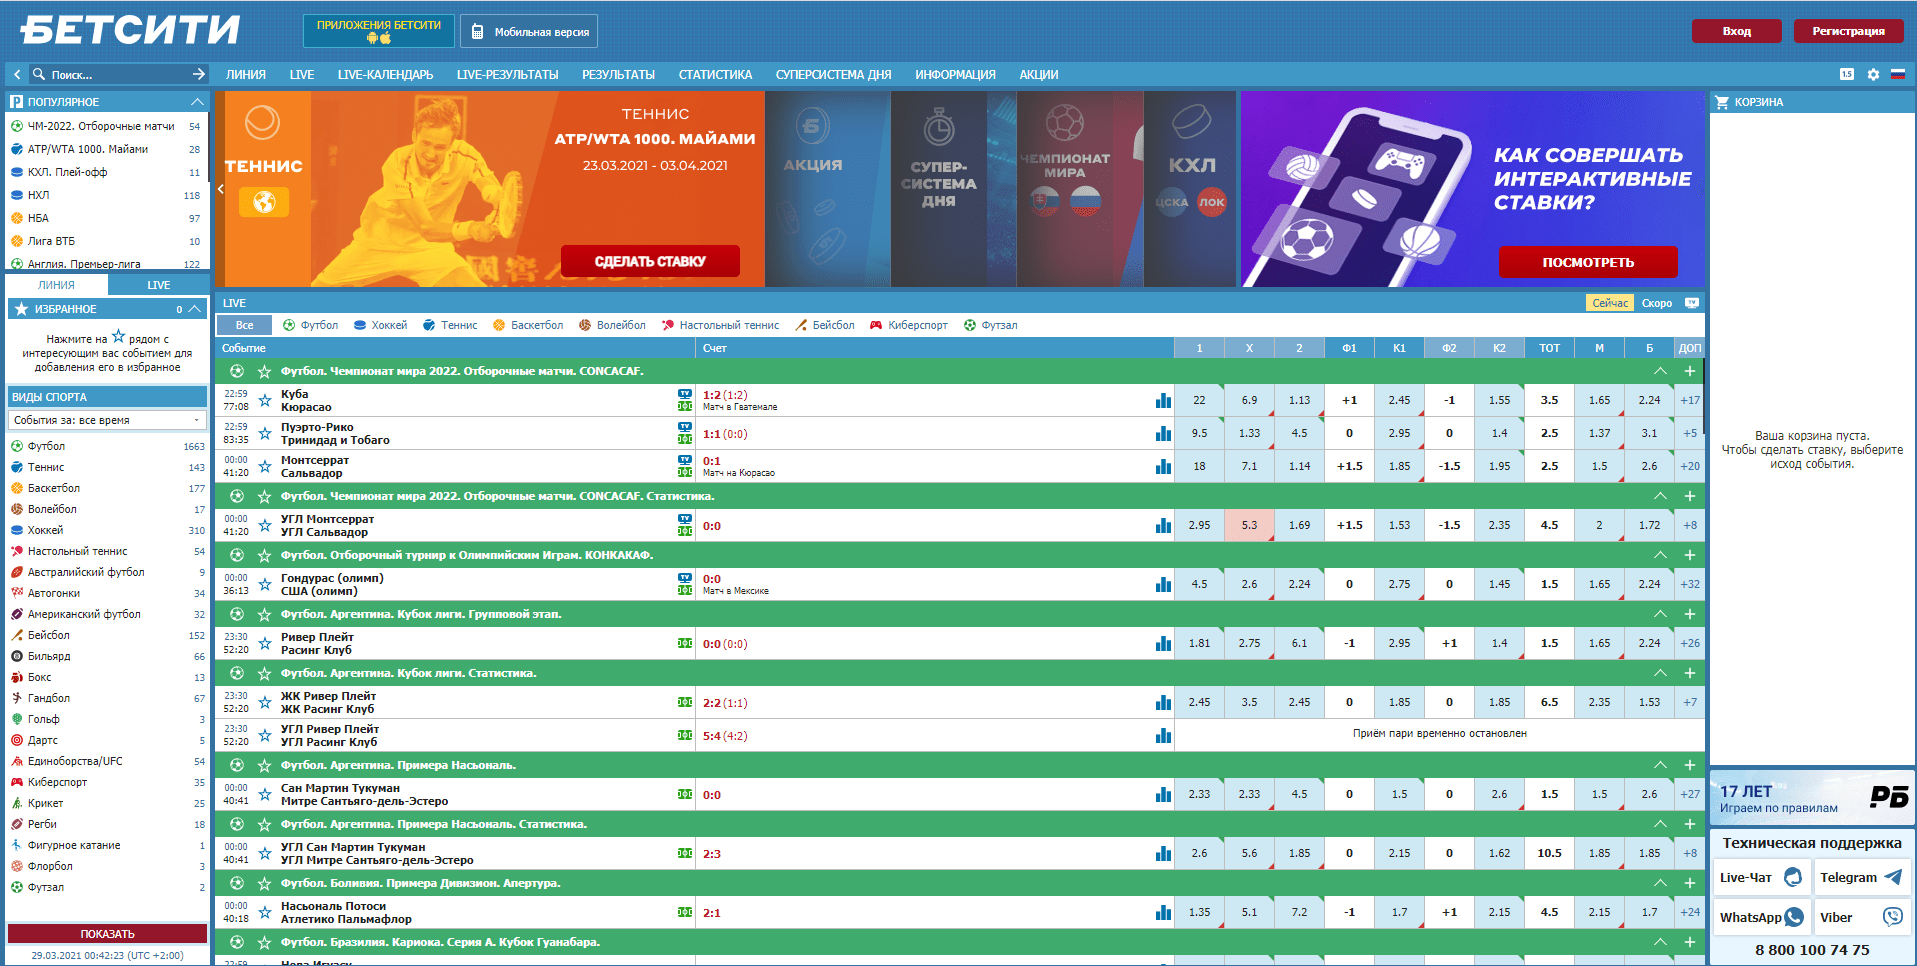Click soccer ball icon on Аргентина Кубок лиги header
This screenshot has width=1917, height=966.
tap(237, 614)
